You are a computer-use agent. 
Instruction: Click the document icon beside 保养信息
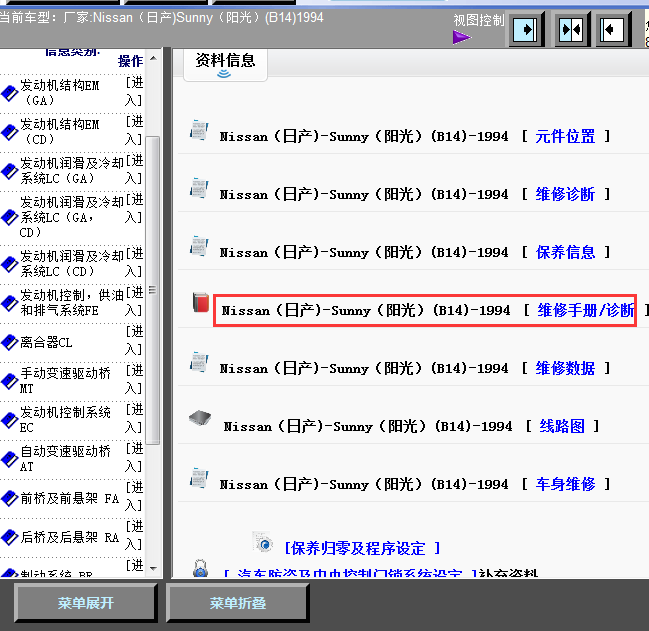199,245
